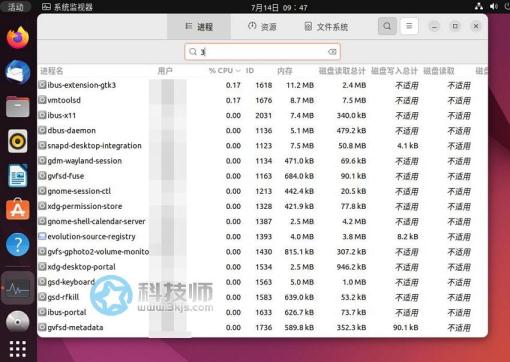Click the volume icon in top bar

(x=494, y=6)
